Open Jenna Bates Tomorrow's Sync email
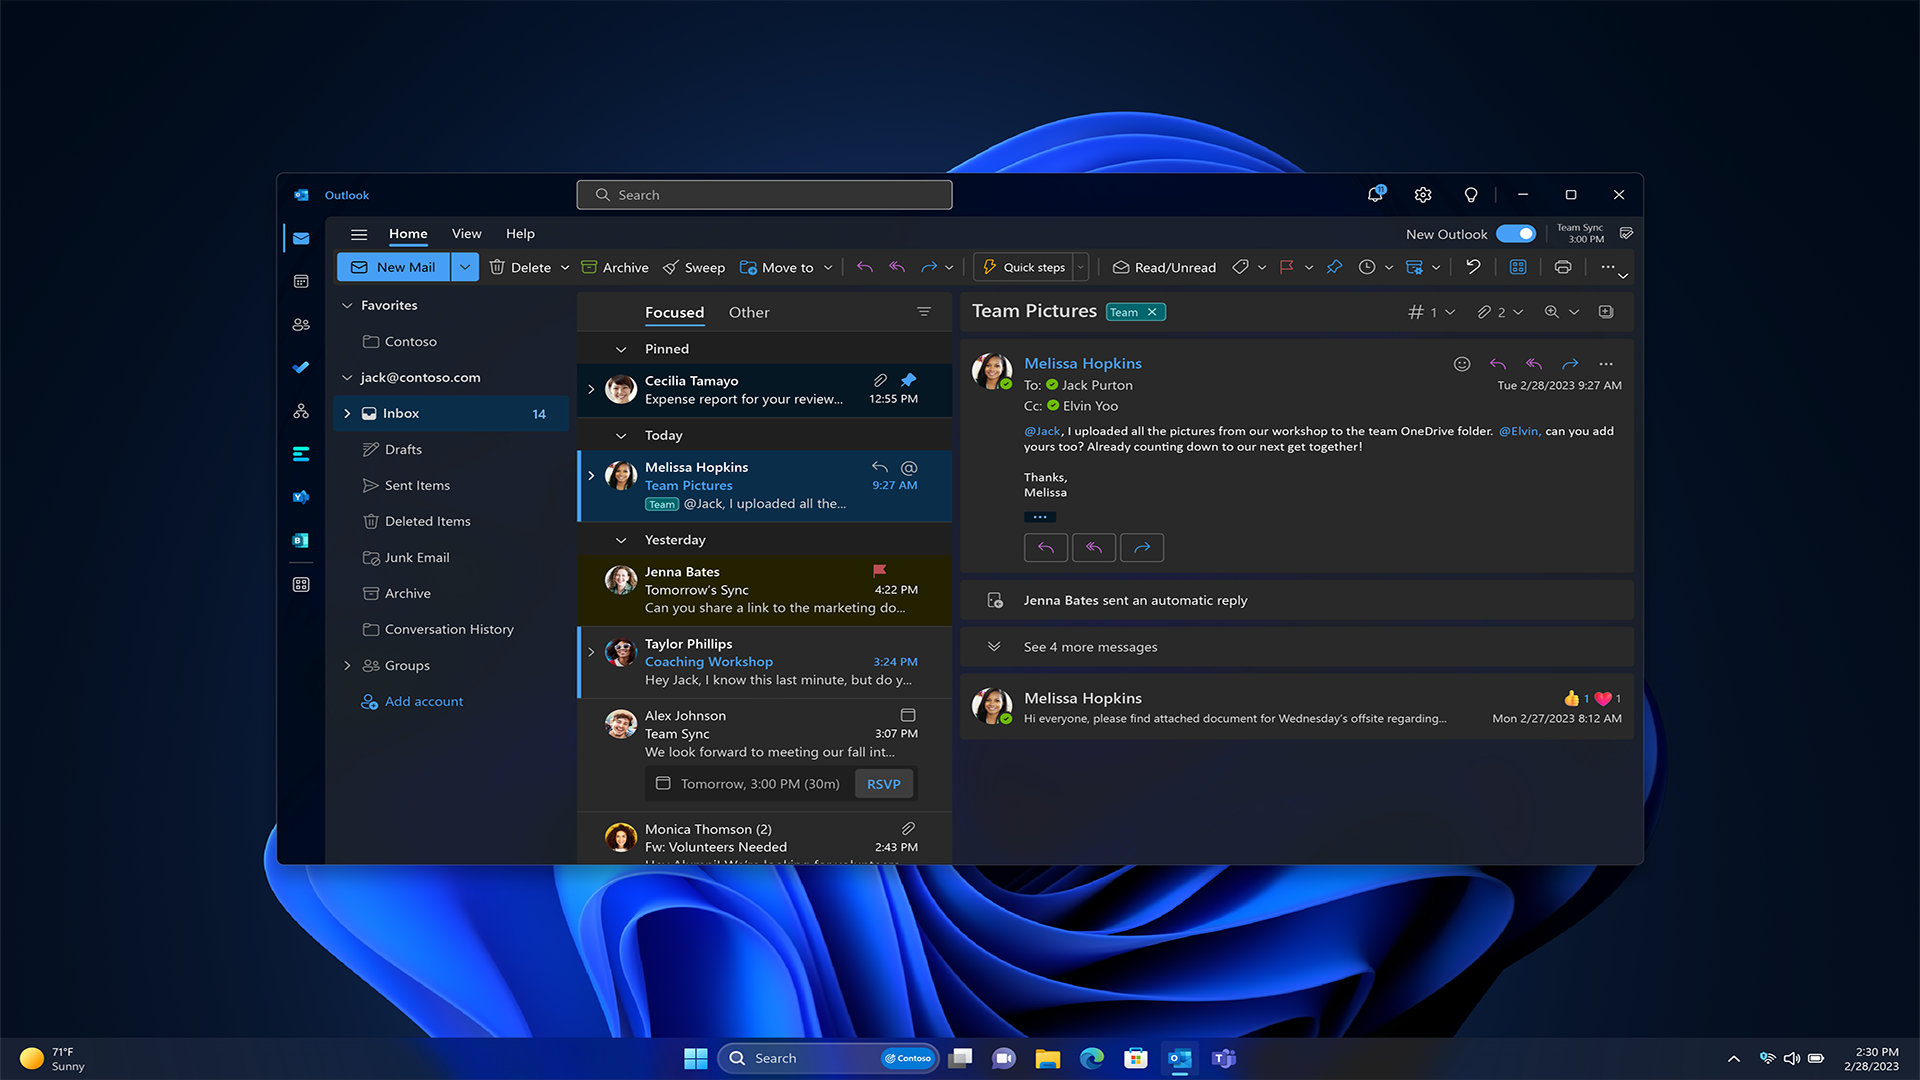This screenshot has height=1080, width=1920. coord(765,590)
